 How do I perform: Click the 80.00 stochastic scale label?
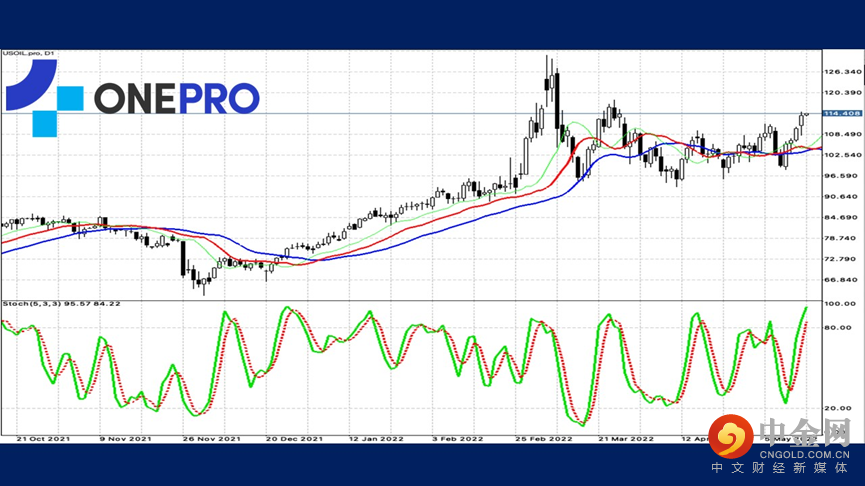coord(840,328)
